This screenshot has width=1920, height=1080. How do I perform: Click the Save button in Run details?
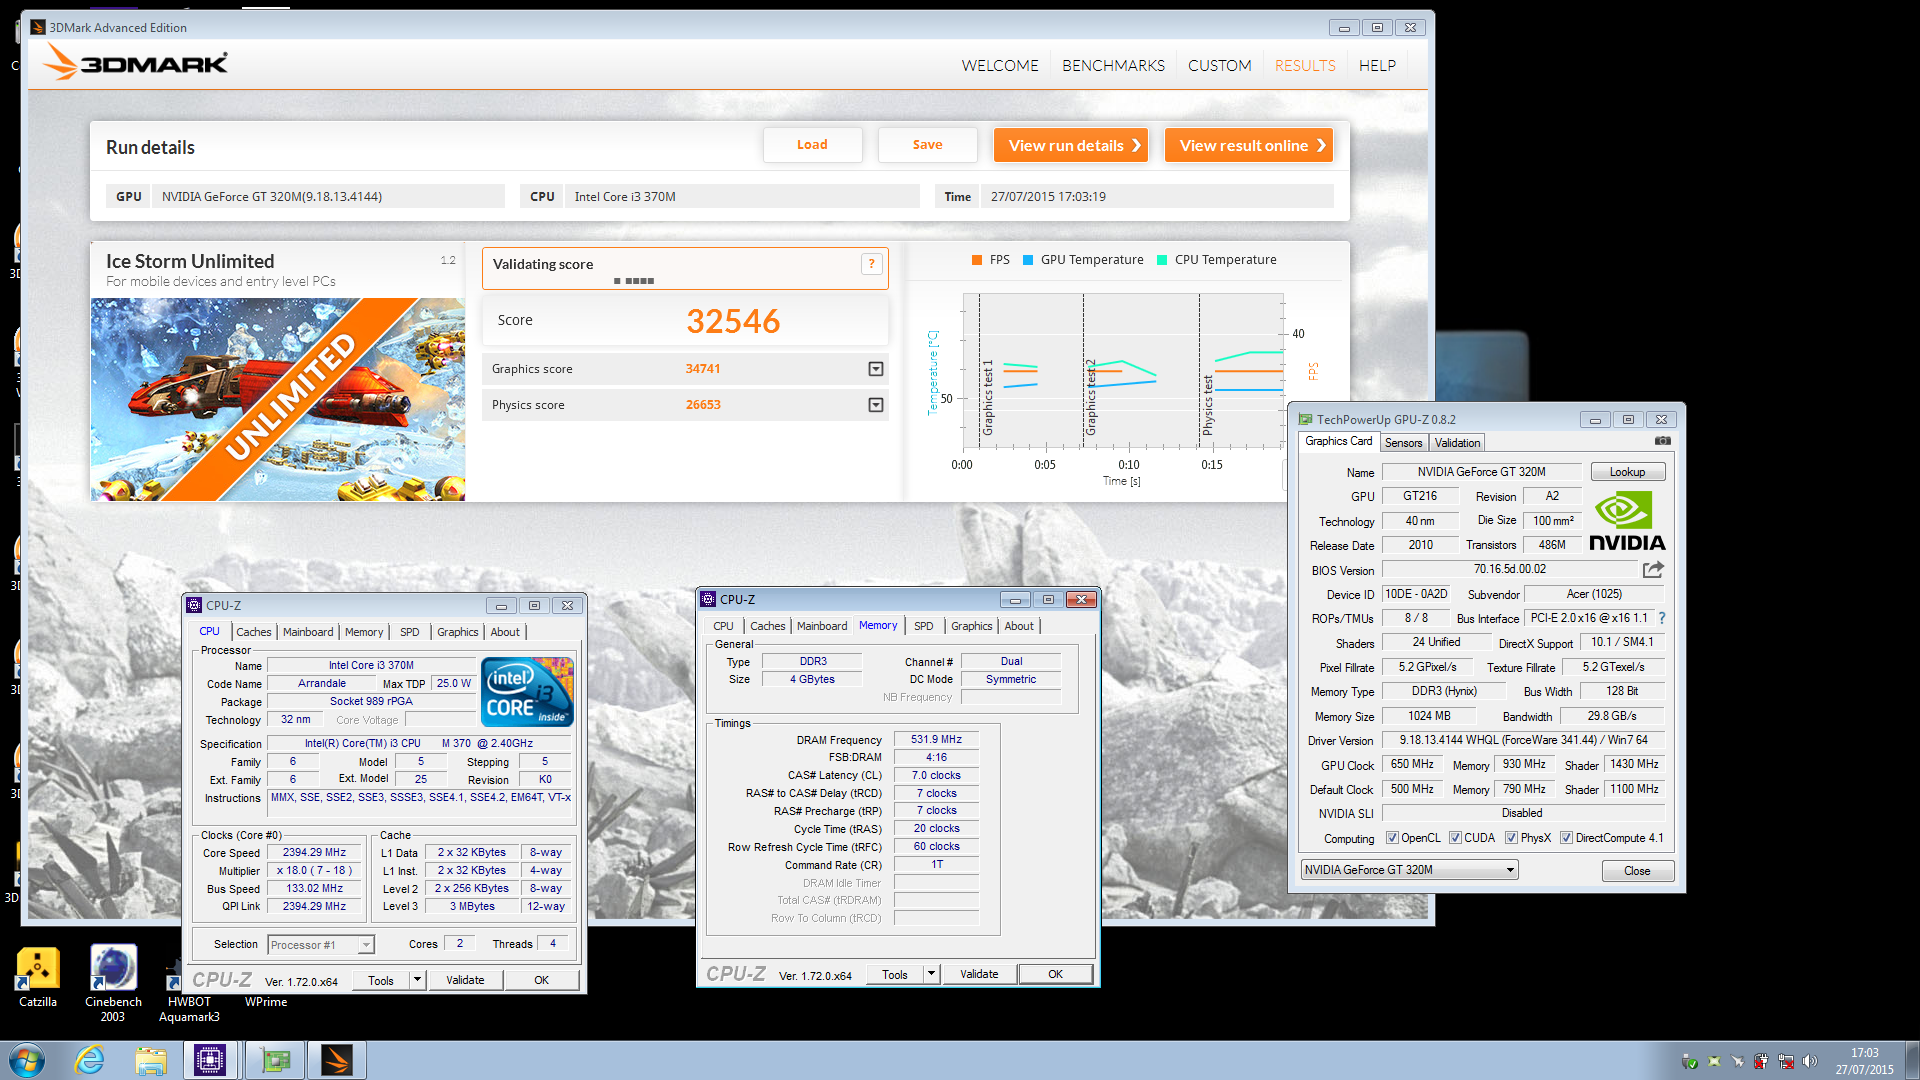(x=927, y=145)
